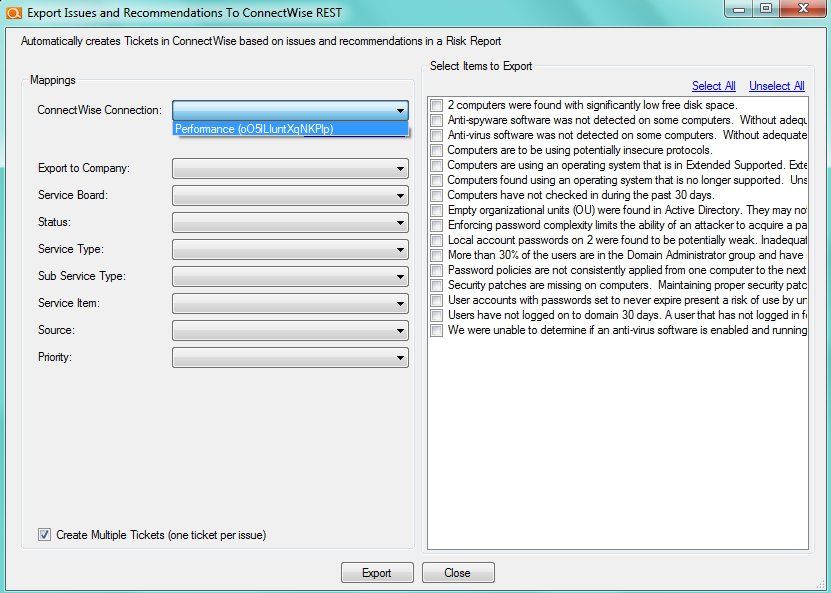
Task: Check computers not checked in 30 days
Action: click(x=436, y=195)
